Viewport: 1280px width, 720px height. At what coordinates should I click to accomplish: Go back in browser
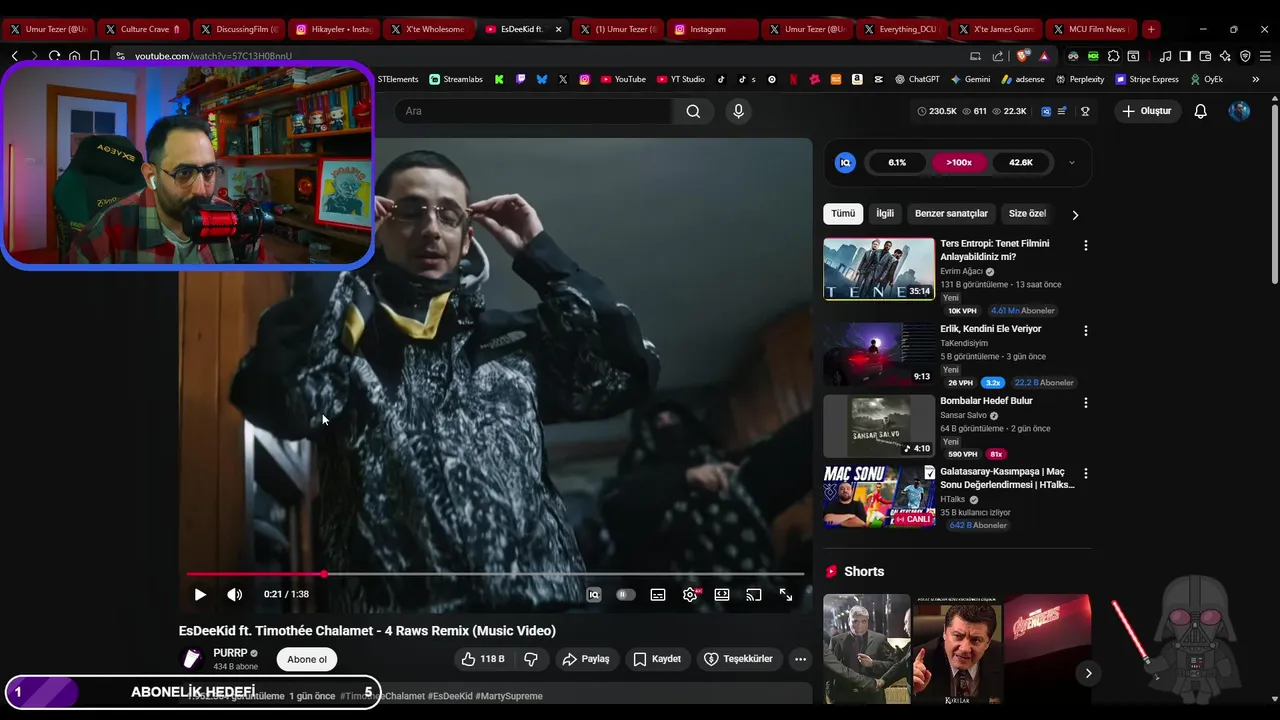pos(14,56)
